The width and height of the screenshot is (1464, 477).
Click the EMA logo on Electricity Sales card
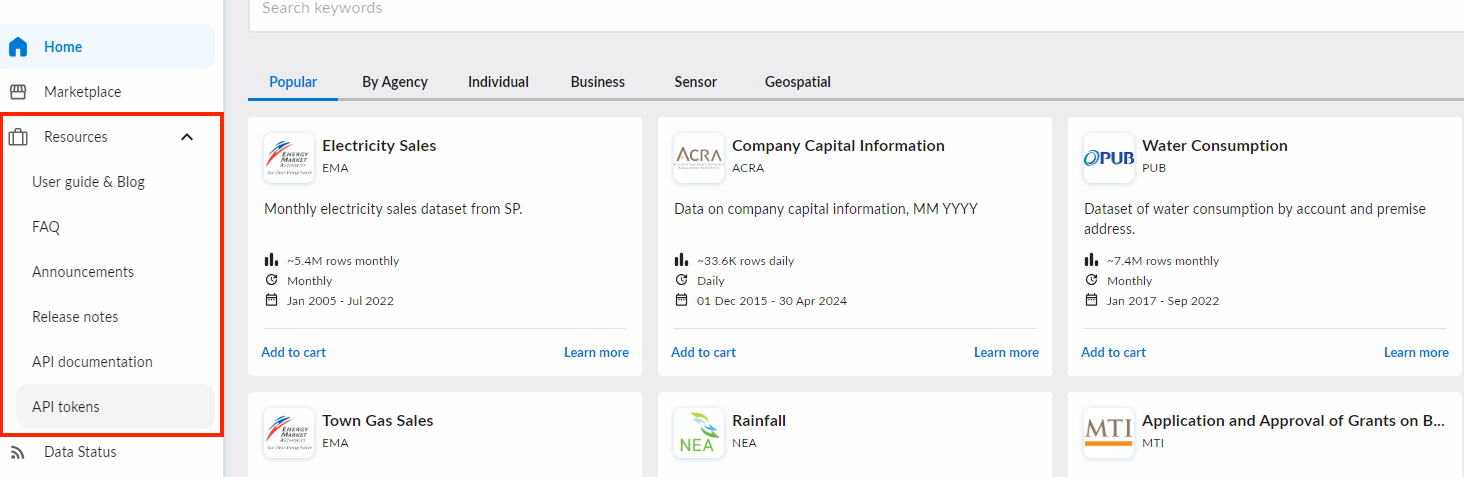point(289,158)
